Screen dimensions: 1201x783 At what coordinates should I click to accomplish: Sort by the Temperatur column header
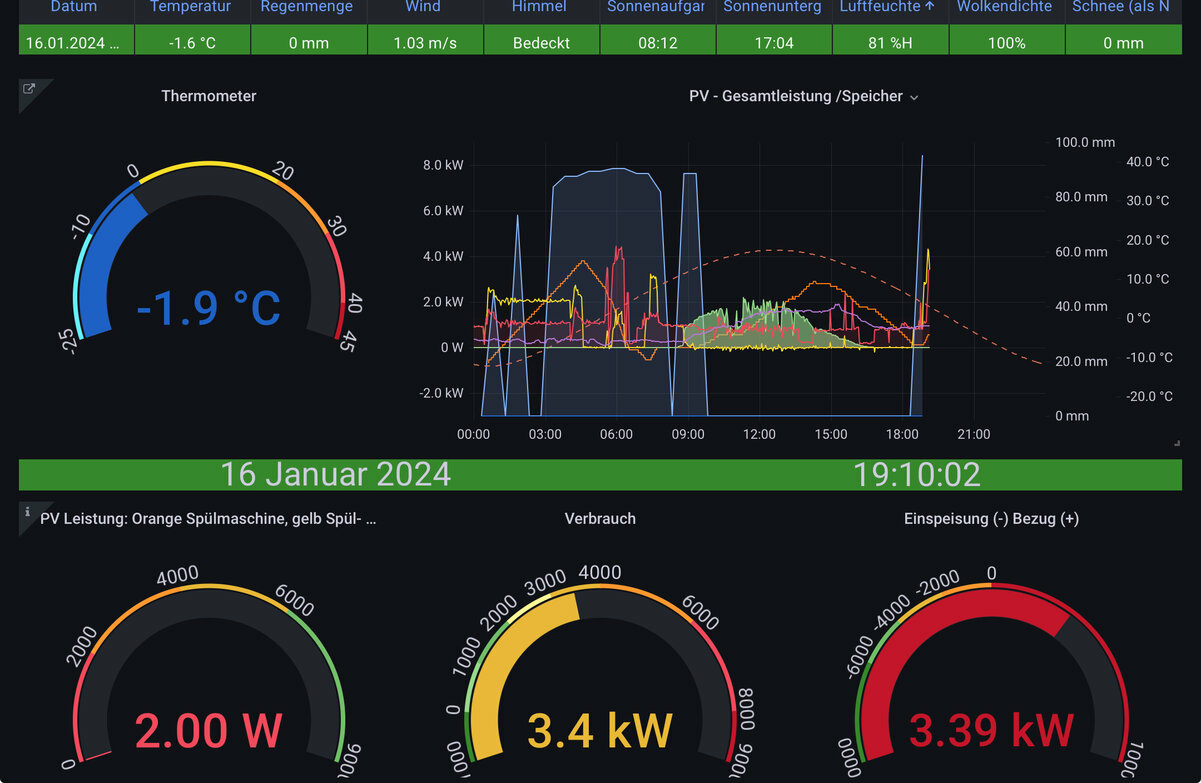[190, 7]
